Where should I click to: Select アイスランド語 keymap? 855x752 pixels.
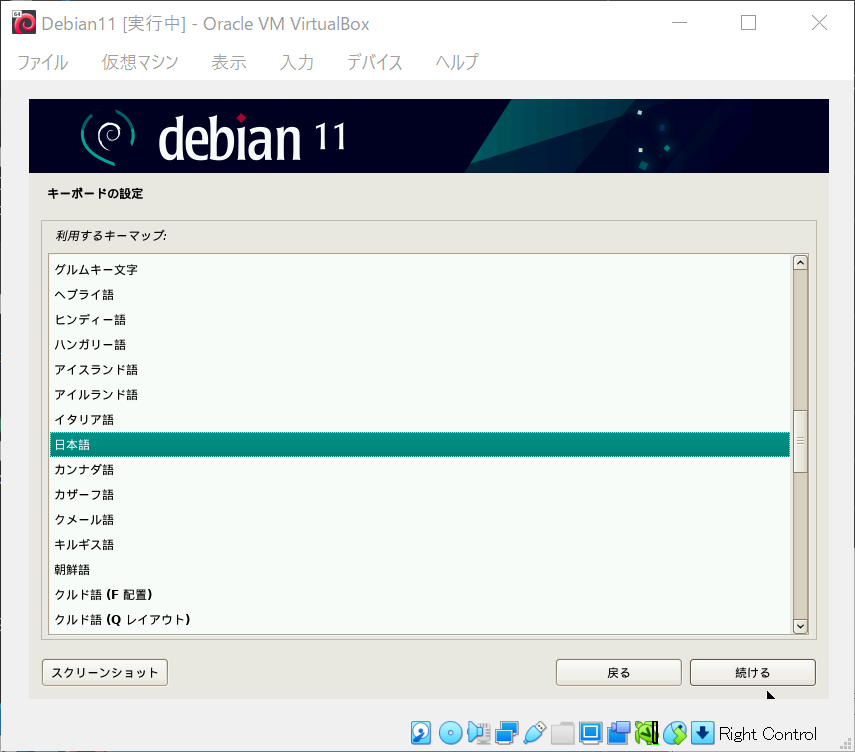420,370
